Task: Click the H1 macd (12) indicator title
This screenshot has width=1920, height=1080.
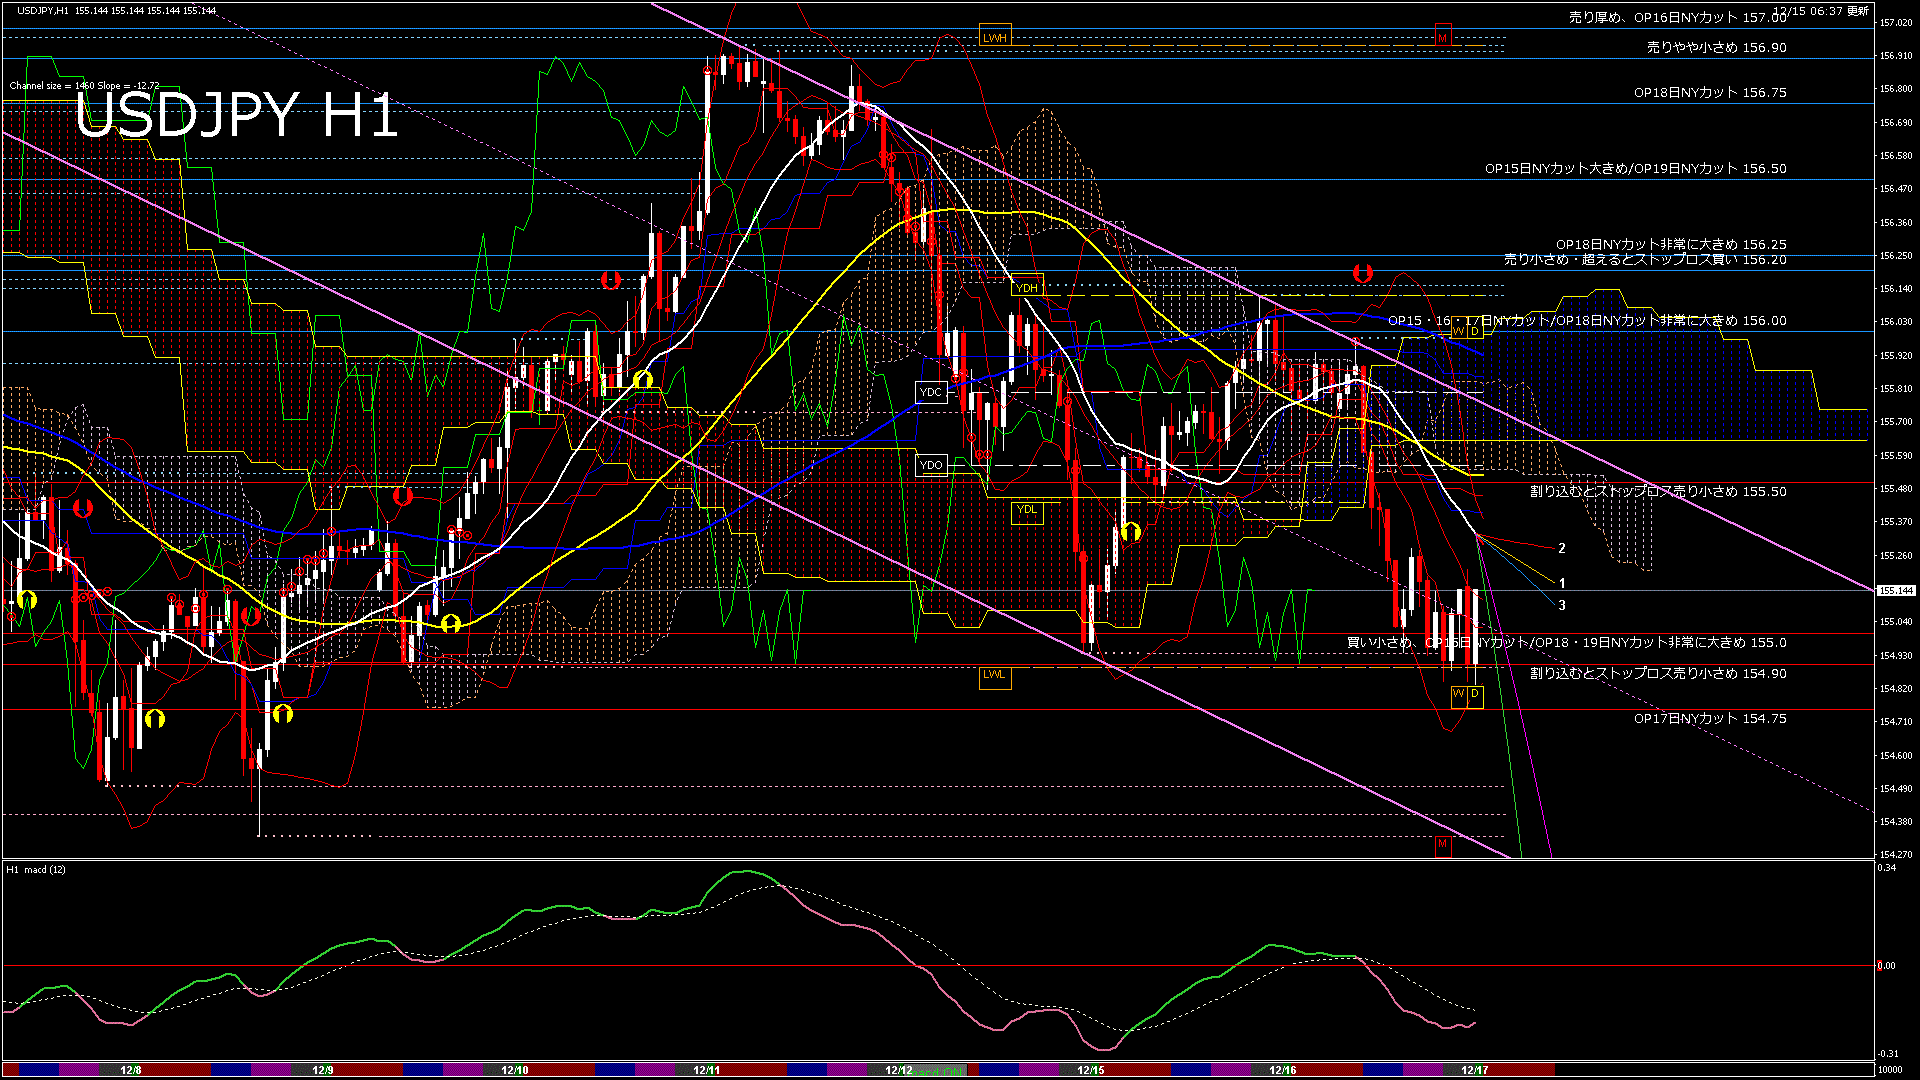Action: tap(36, 870)
